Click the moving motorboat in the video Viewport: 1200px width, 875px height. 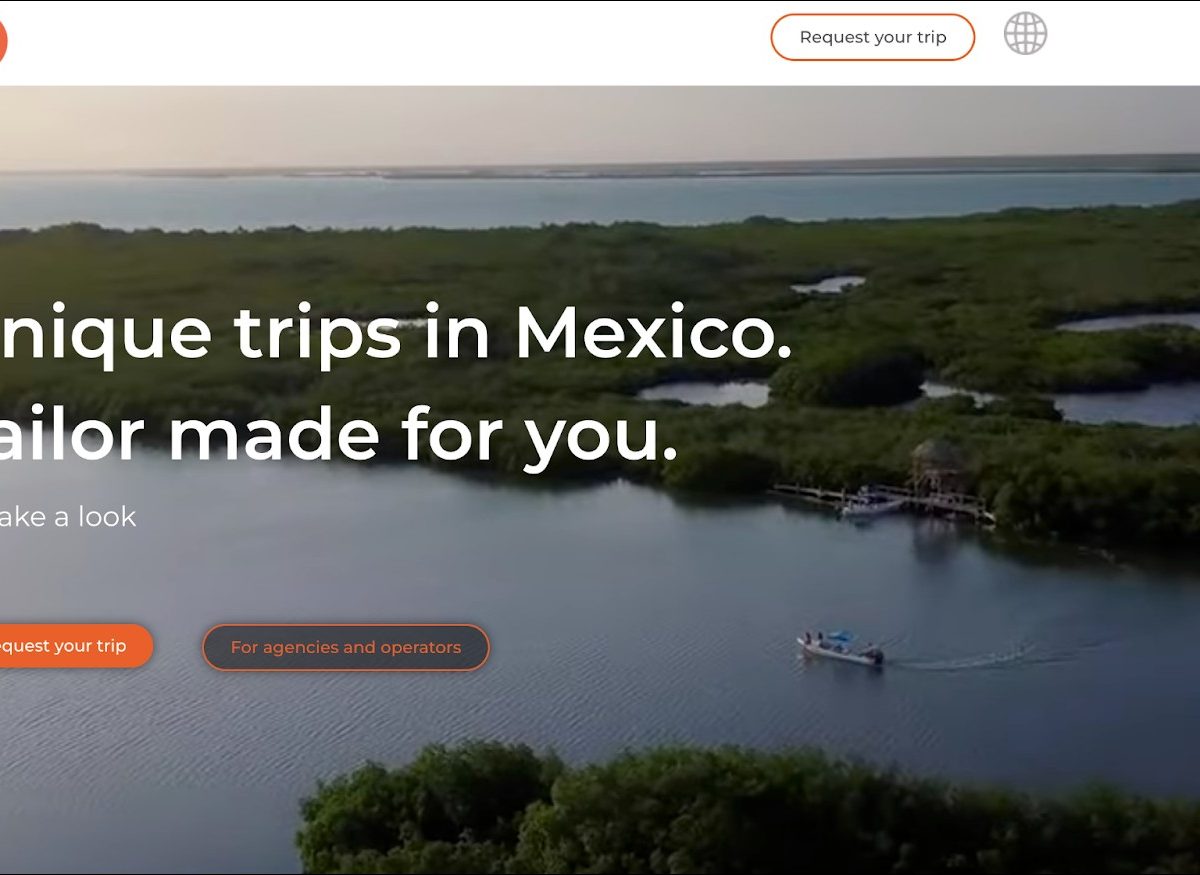[840, 648]
